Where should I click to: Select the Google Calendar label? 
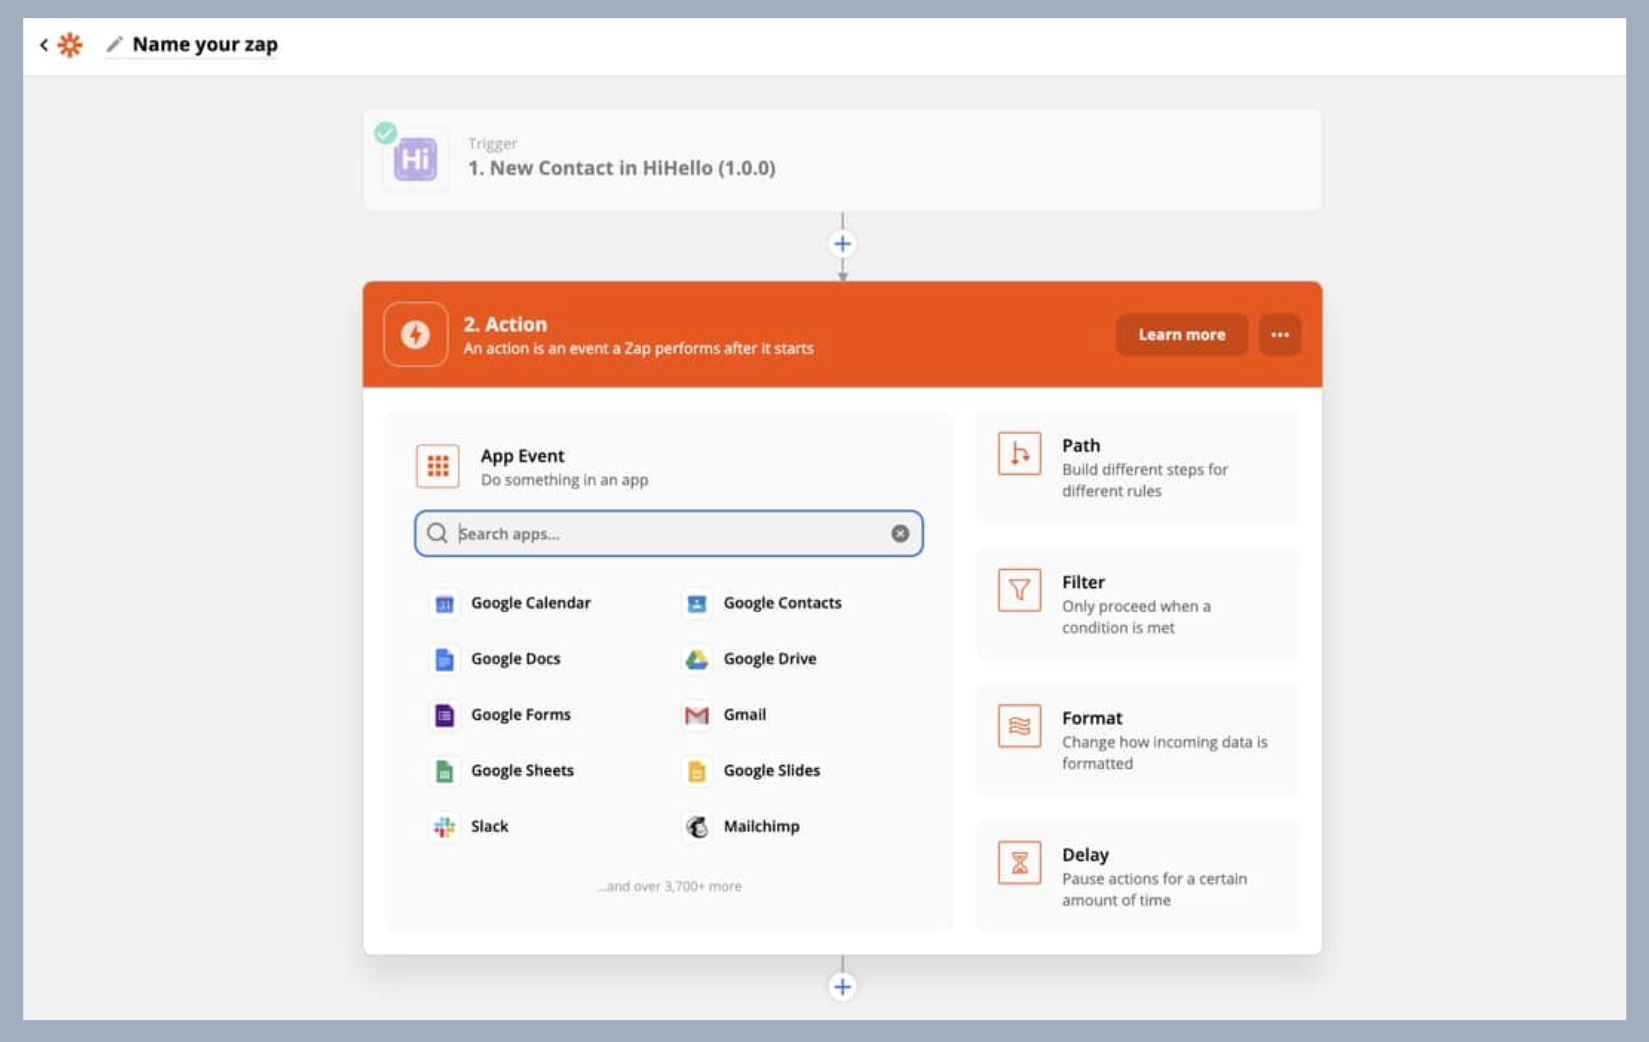click(x=531, y=603)
